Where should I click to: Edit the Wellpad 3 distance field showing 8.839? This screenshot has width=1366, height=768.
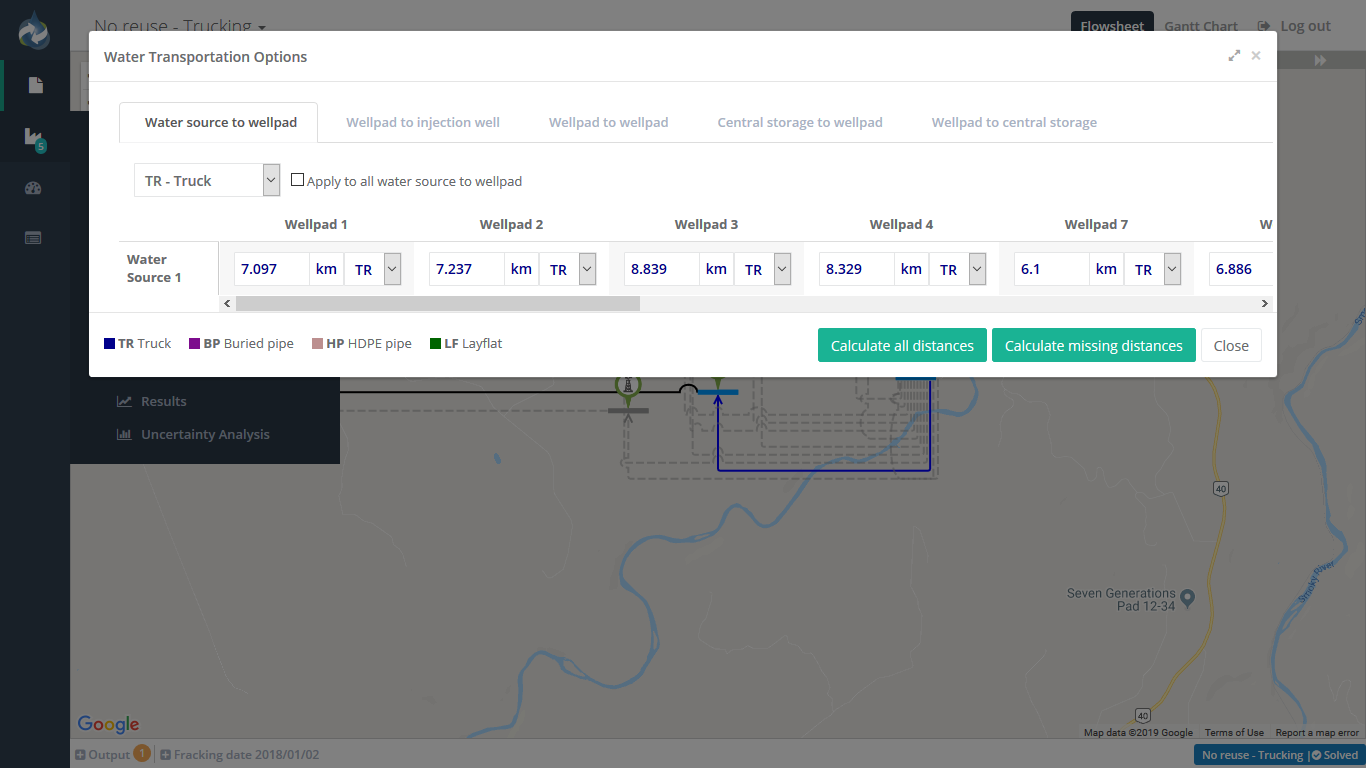(660, 268)
